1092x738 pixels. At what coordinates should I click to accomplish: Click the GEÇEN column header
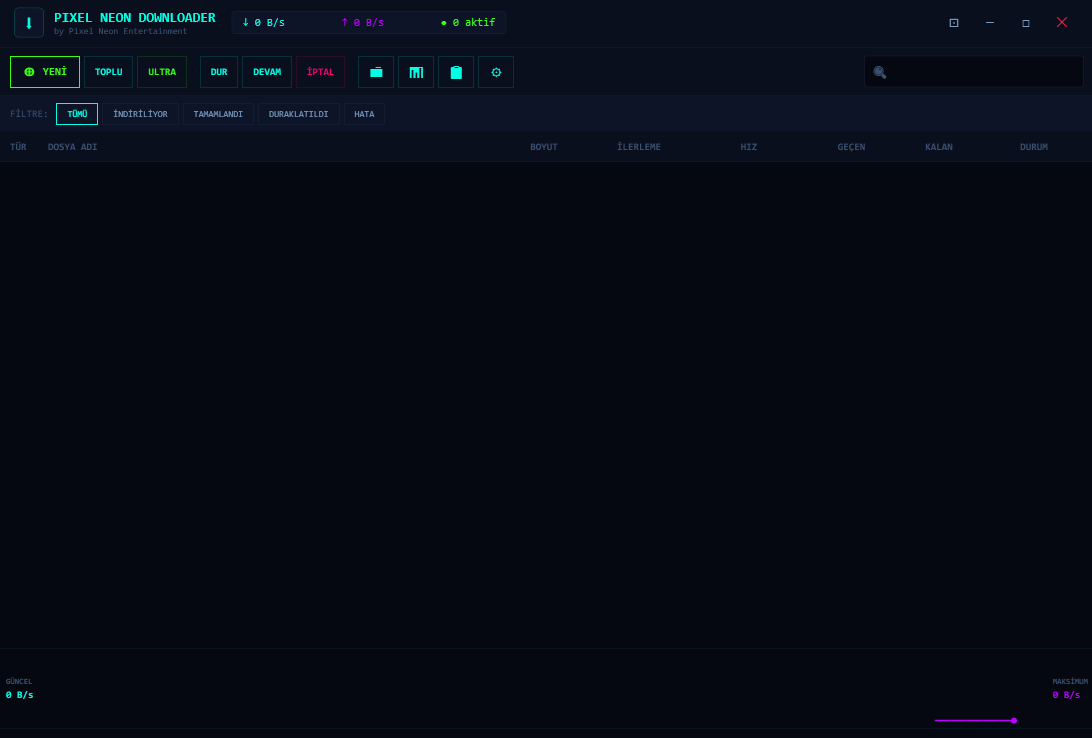[x=851, y=147]
